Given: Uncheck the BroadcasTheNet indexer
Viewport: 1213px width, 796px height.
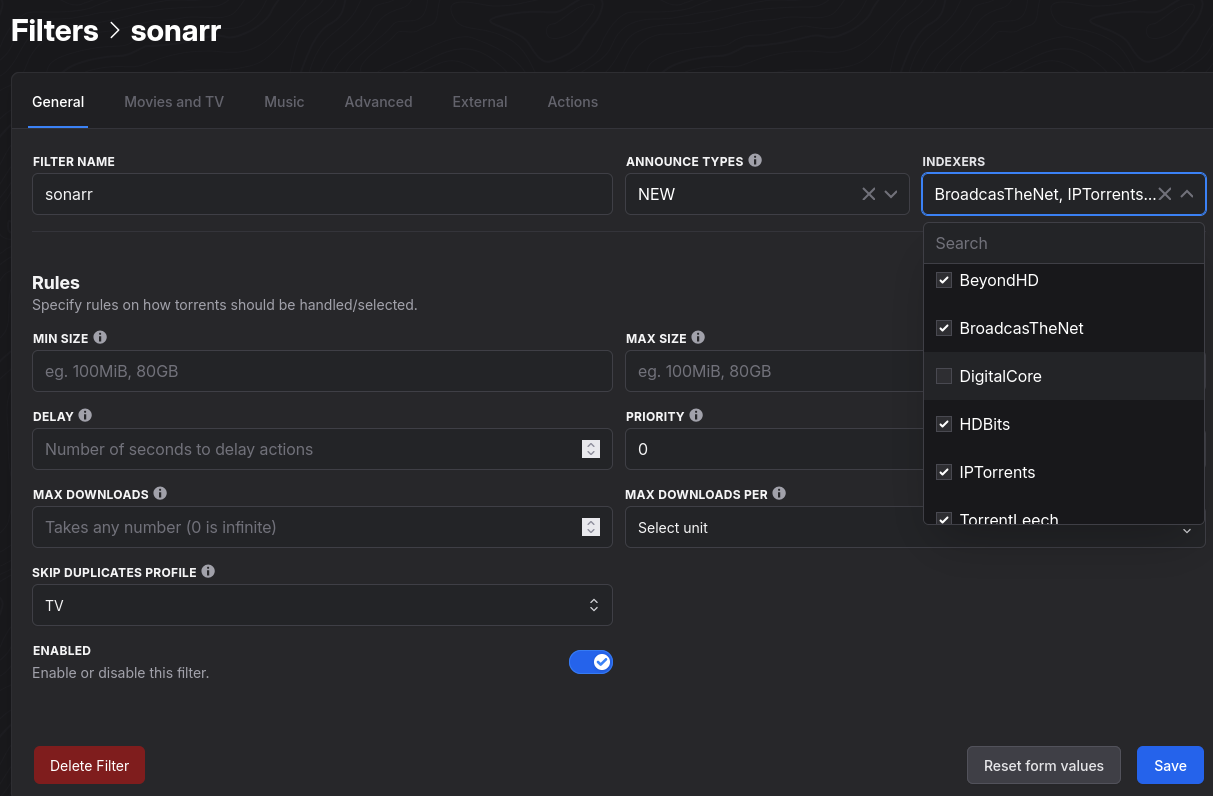Looking at the screenshot, I should (x=943, y=328).
